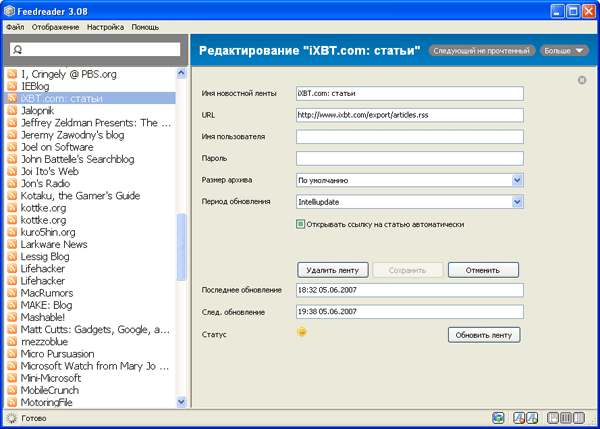
Task: Select John Battelle's Searchblog feed
Action: 90,159
